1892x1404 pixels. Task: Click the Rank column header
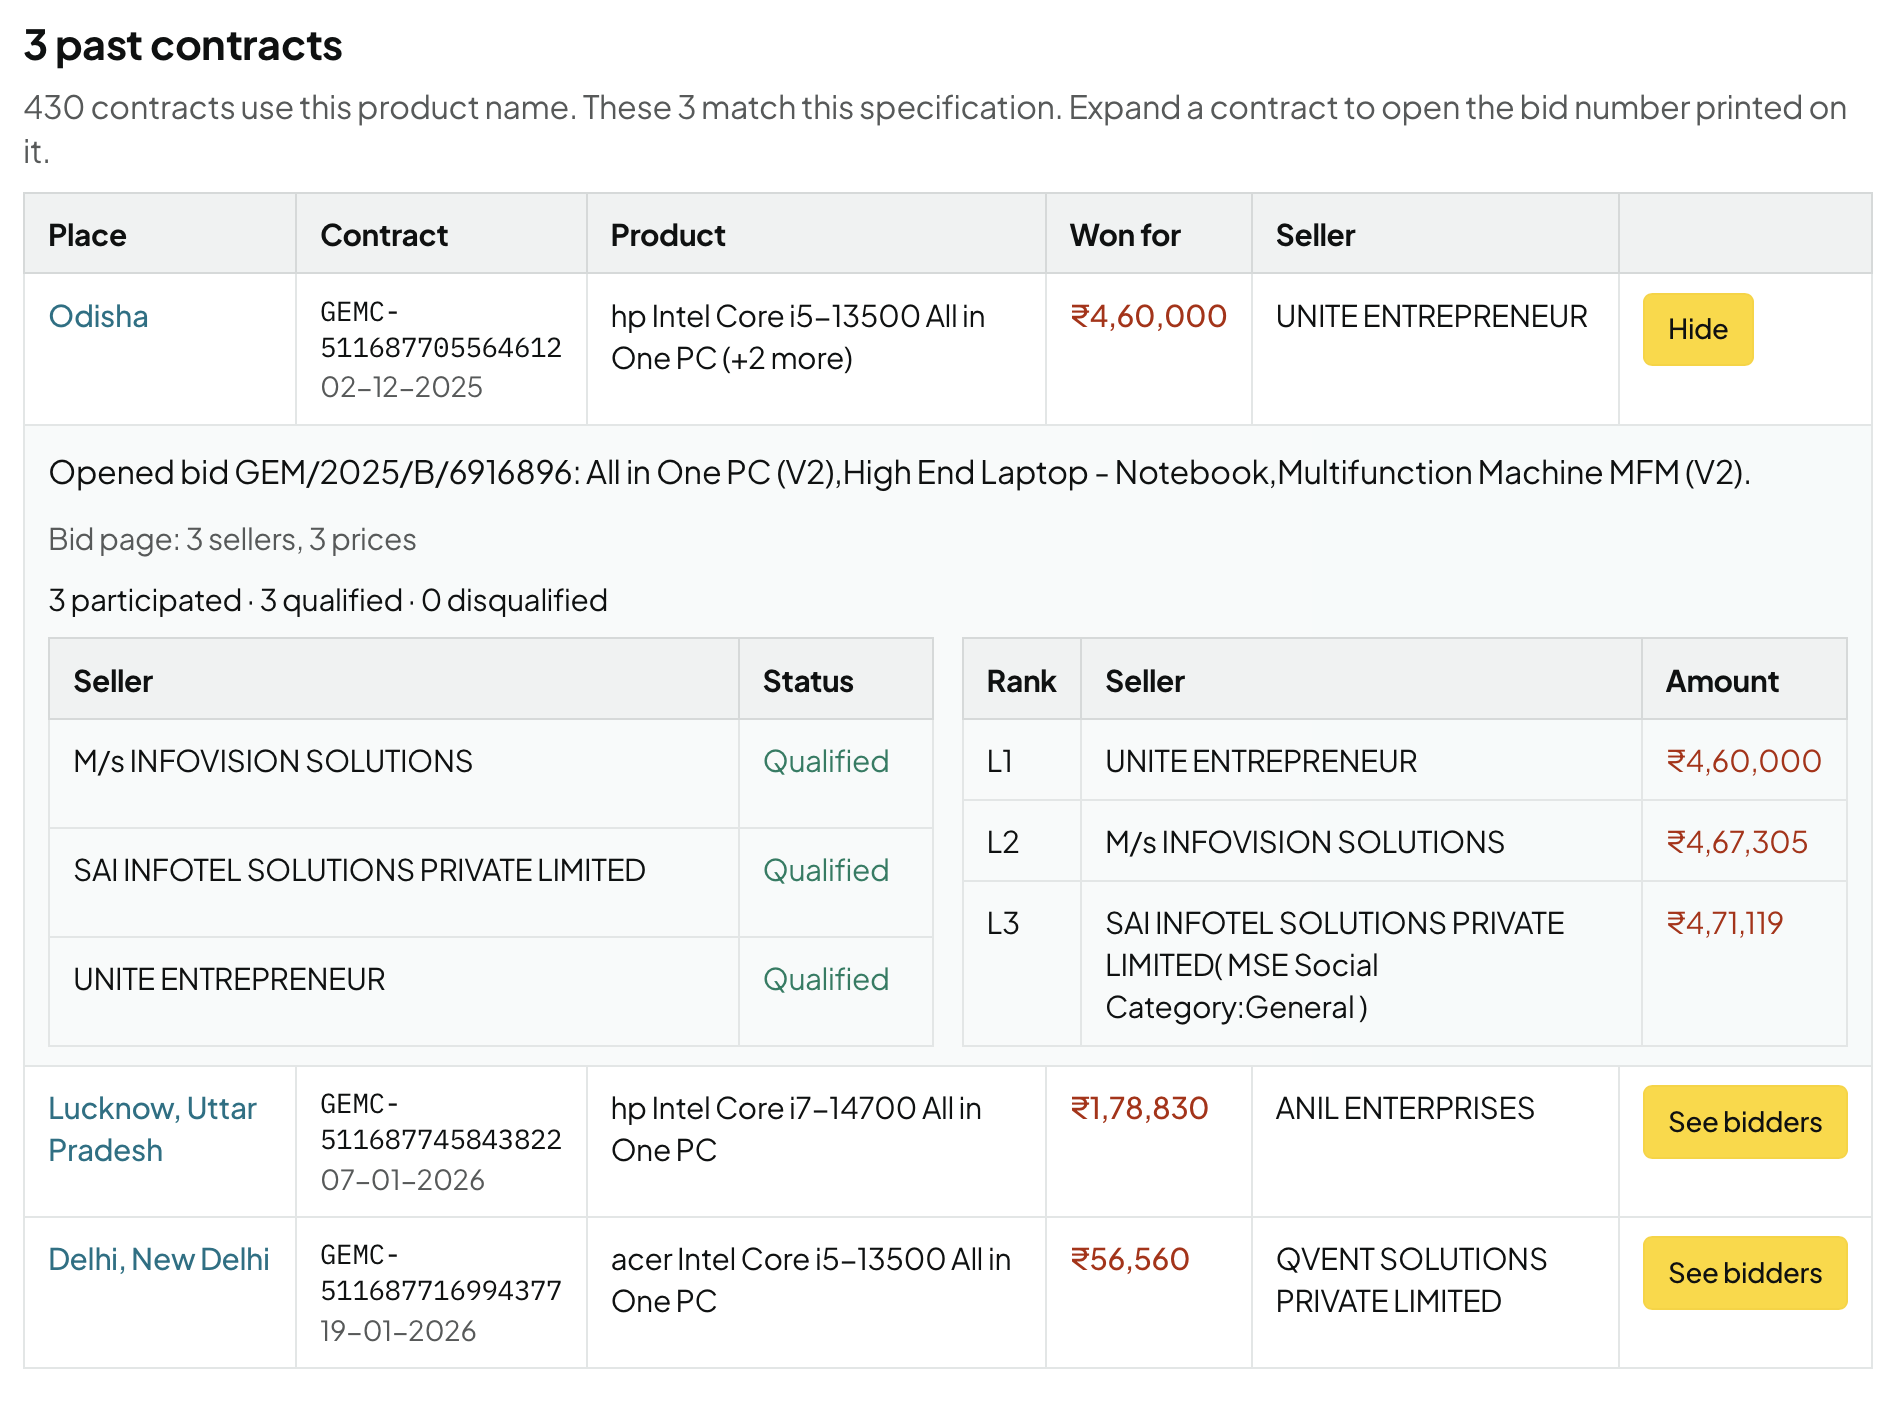tap(1022, 680)
